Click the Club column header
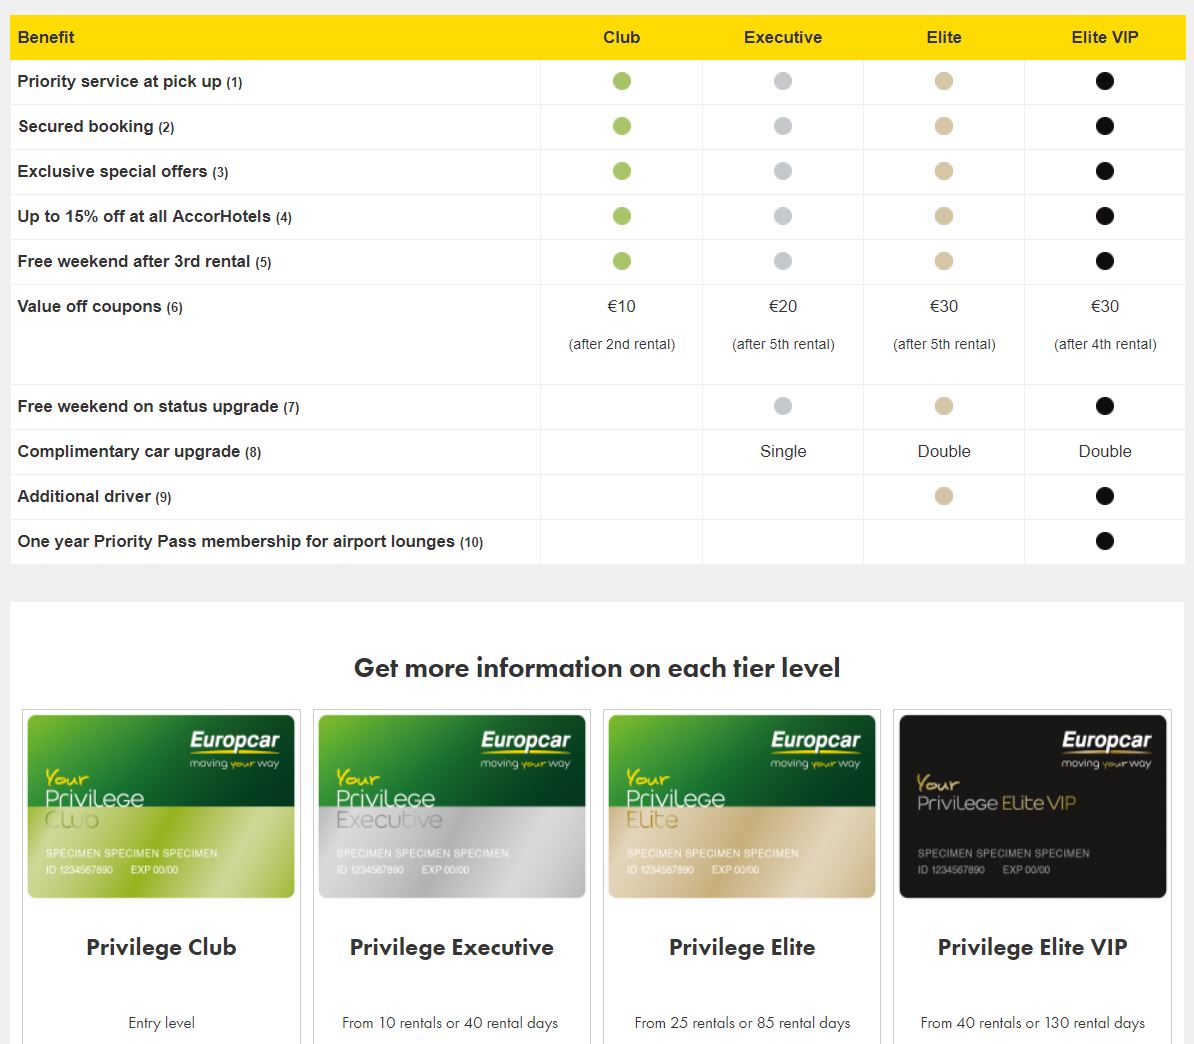The height and width of the screenshot is (1044, 1194). click(x=621, y=37)
